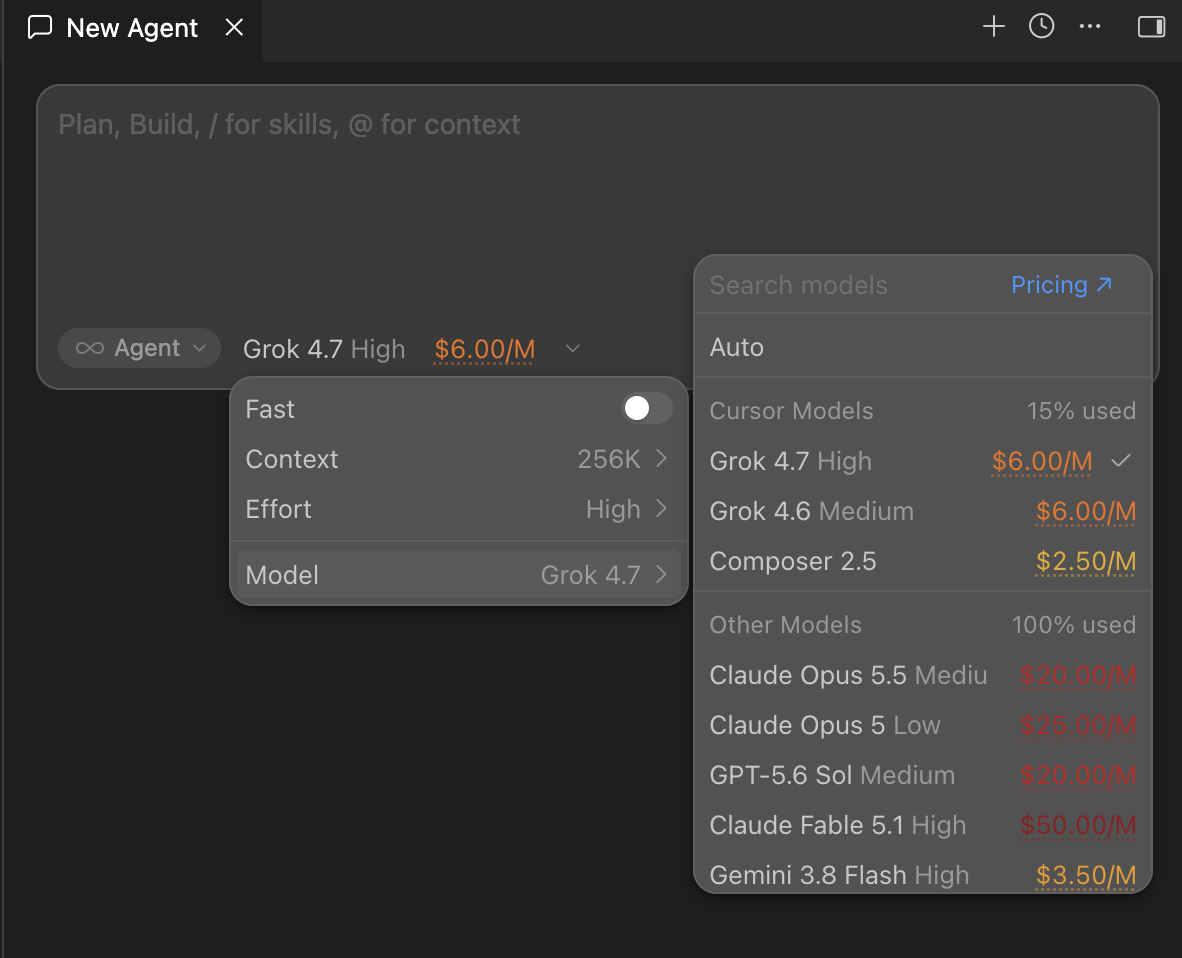
Task: Click the infinity icon in Agent mode pill
Action: coord(90,348)
